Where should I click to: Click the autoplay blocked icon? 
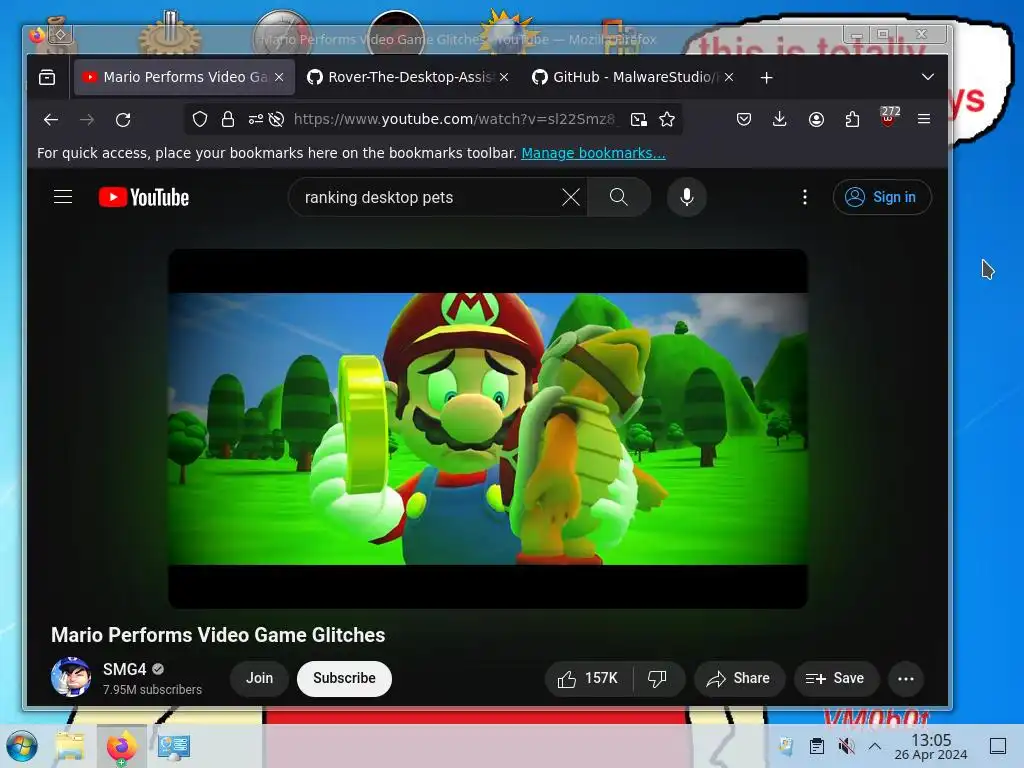[276, 119]
